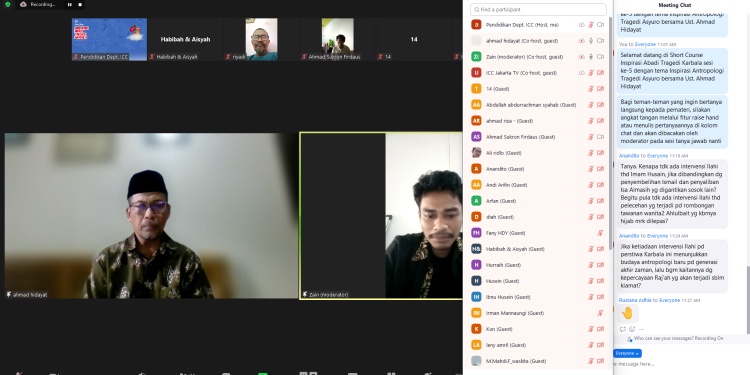Click the reply icon under the hand emoji message
750x375 pixels.
(x=623, y=329)
